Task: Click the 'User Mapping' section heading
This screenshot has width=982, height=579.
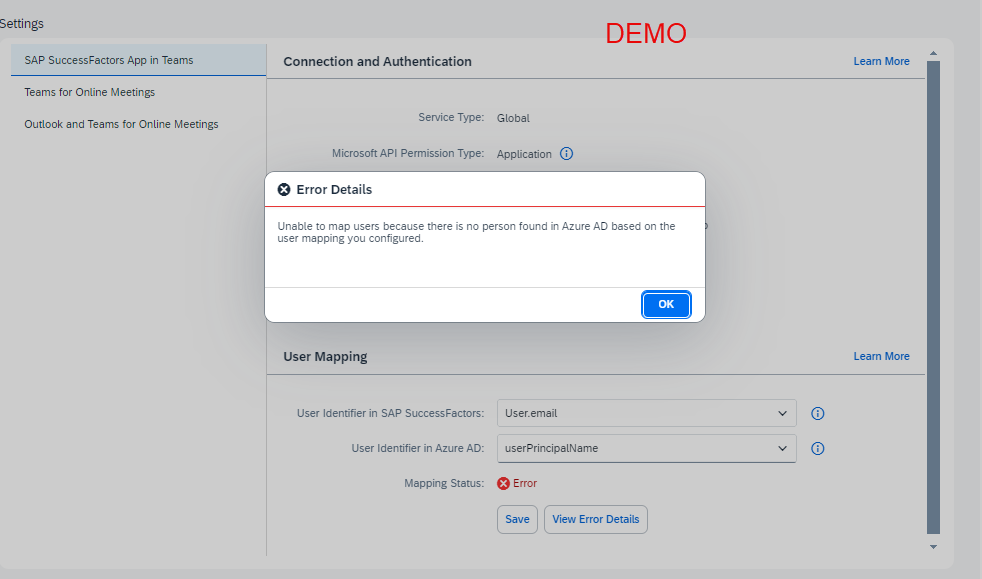Action: coord(325,357)
